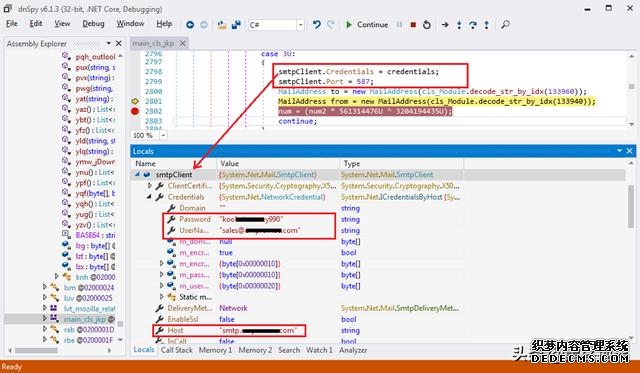
Task: Continue debugging execution
Action: (367, 24)
